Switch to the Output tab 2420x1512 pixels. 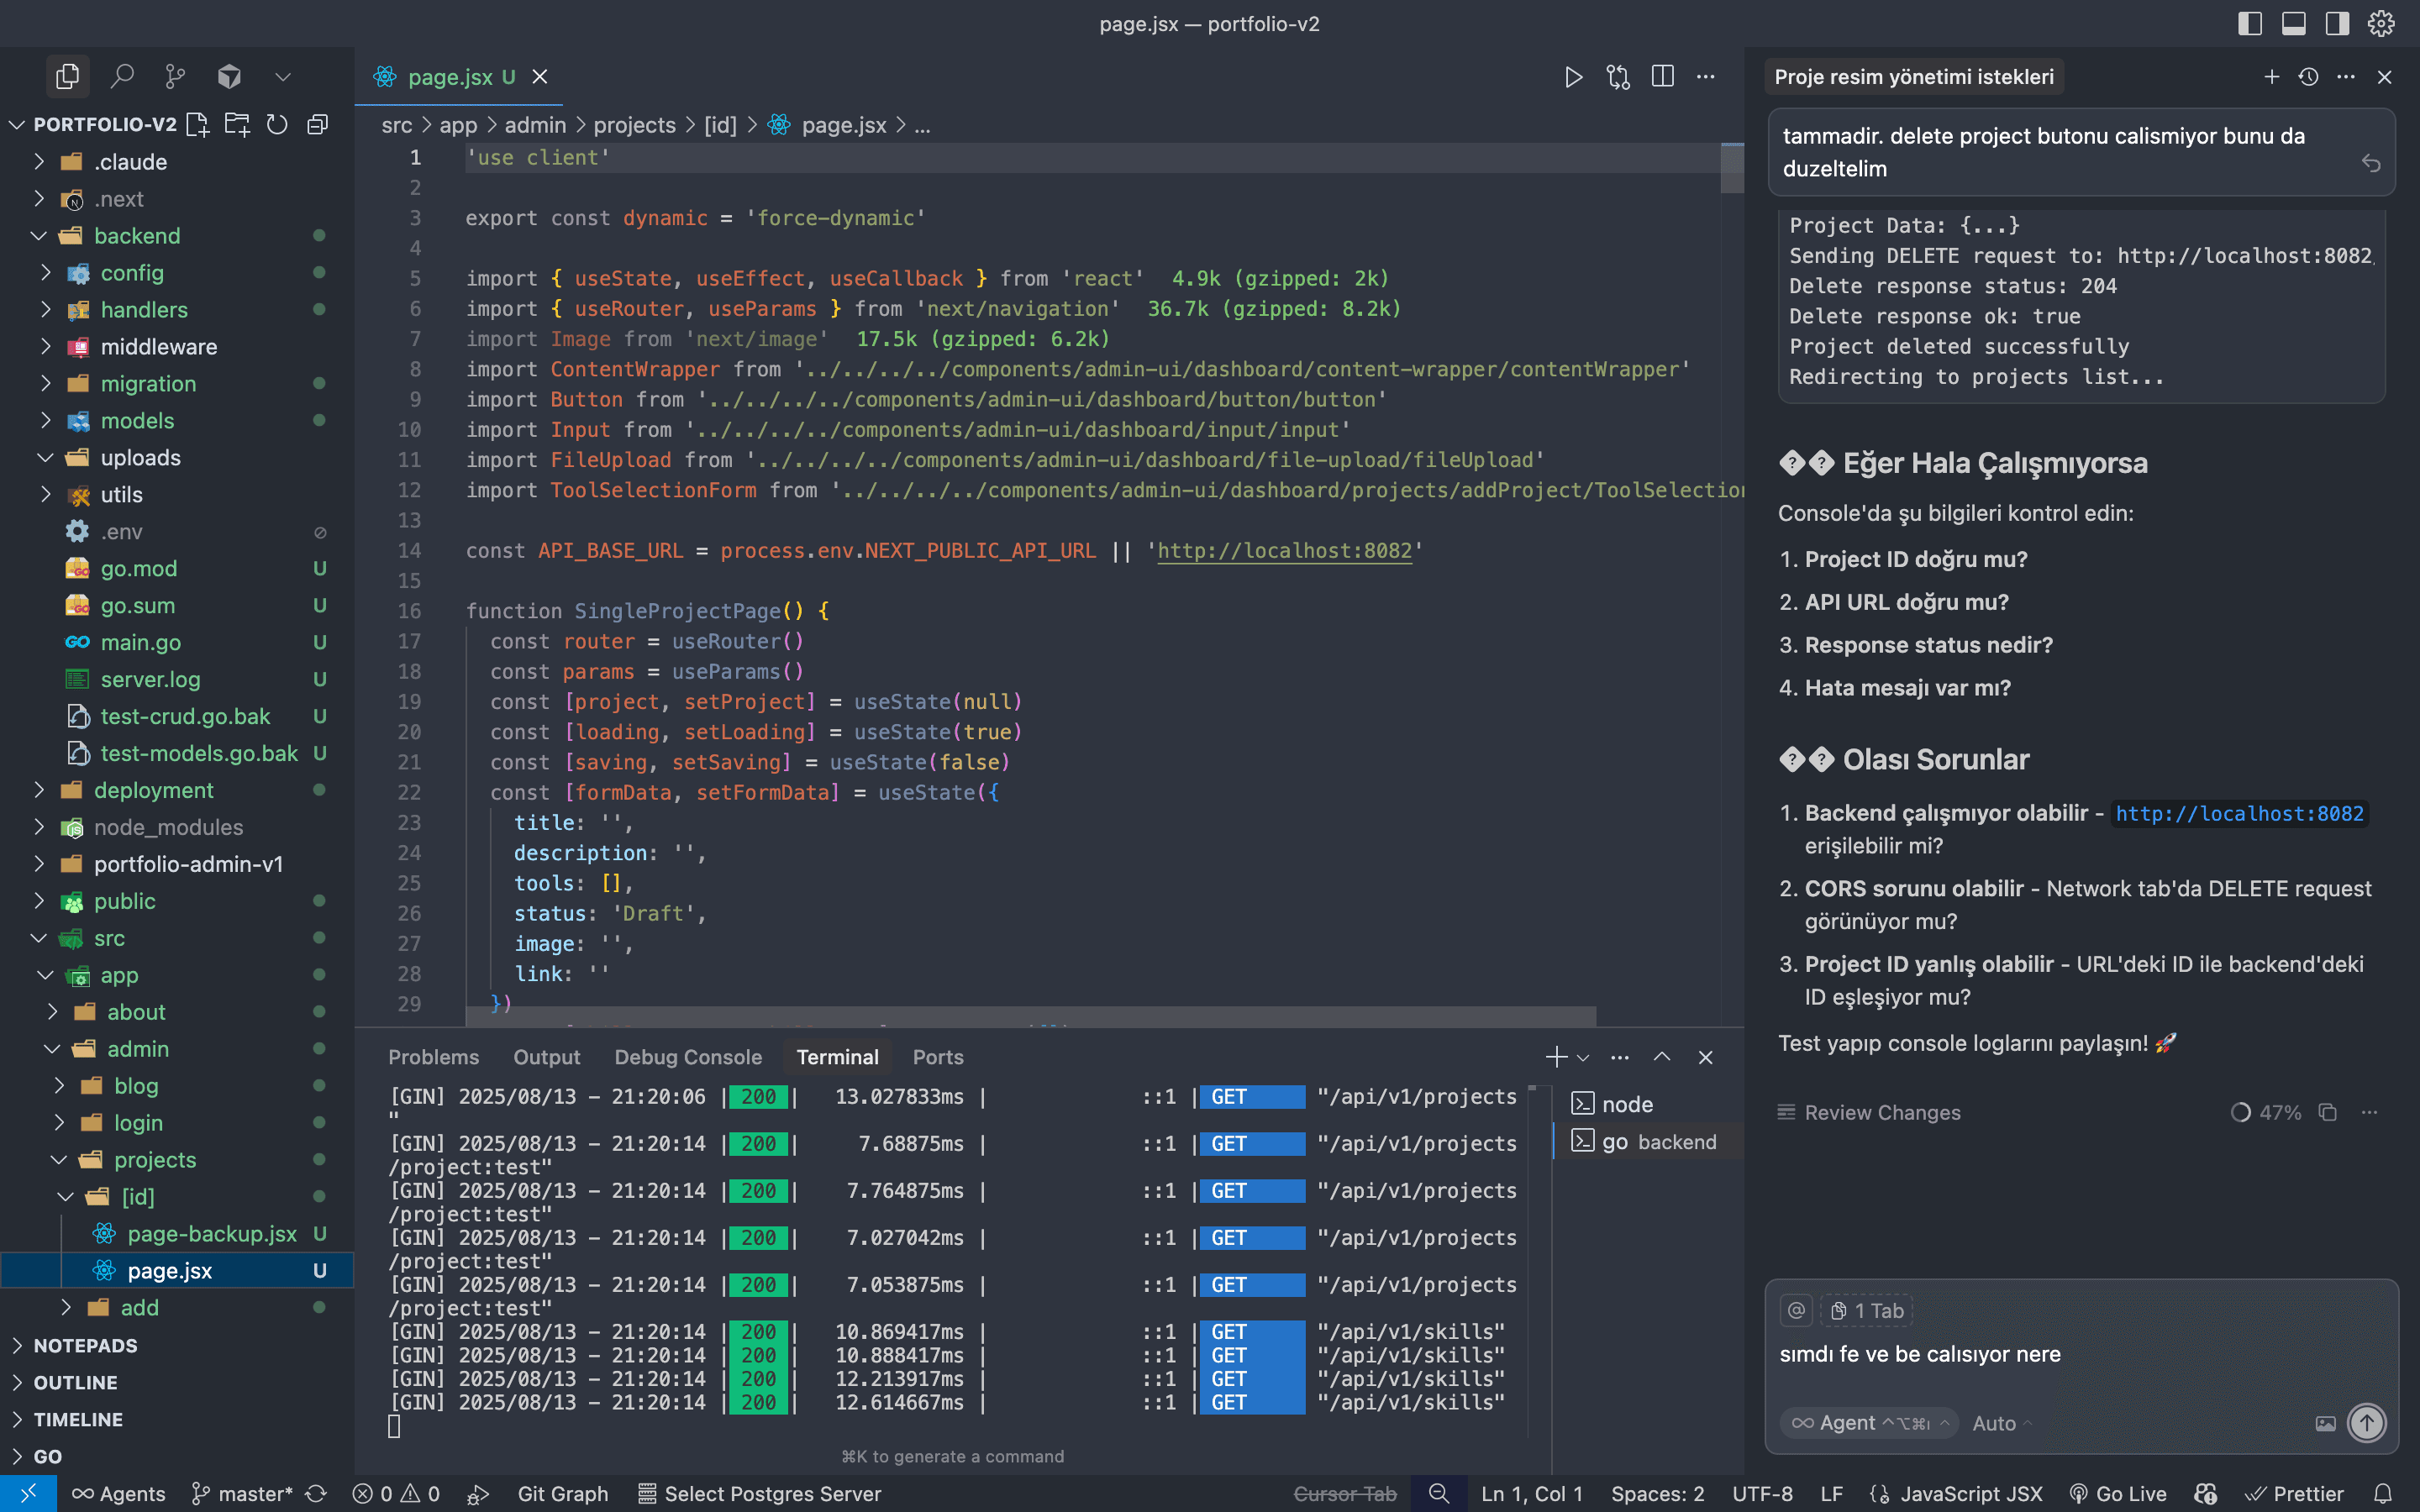click(546, 1056)
